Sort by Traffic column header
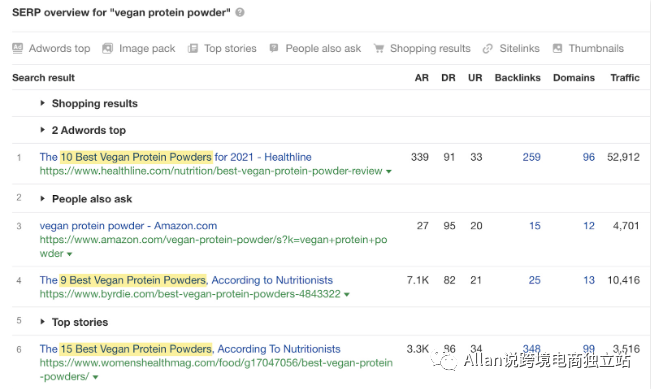The width and height of the screenshot is (651, 389). coord(624,78)
